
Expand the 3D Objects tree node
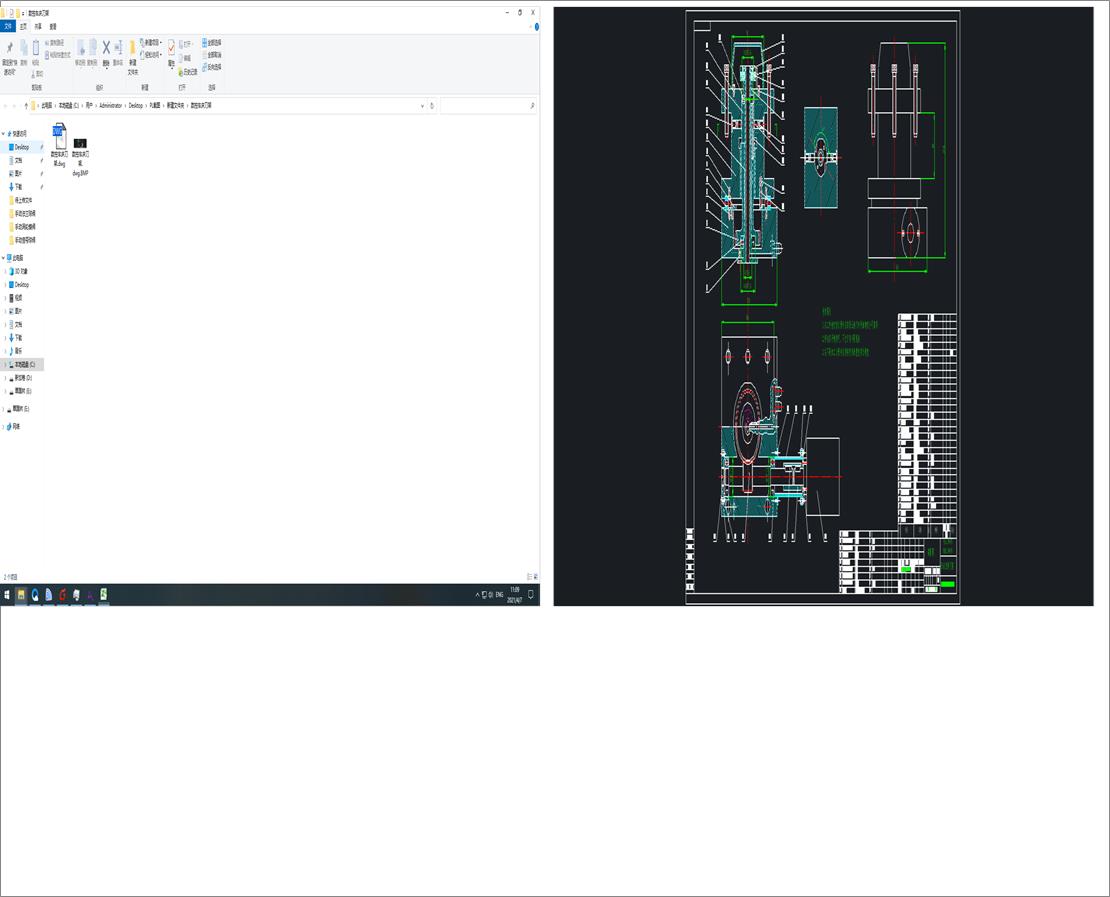coord(6,271)
